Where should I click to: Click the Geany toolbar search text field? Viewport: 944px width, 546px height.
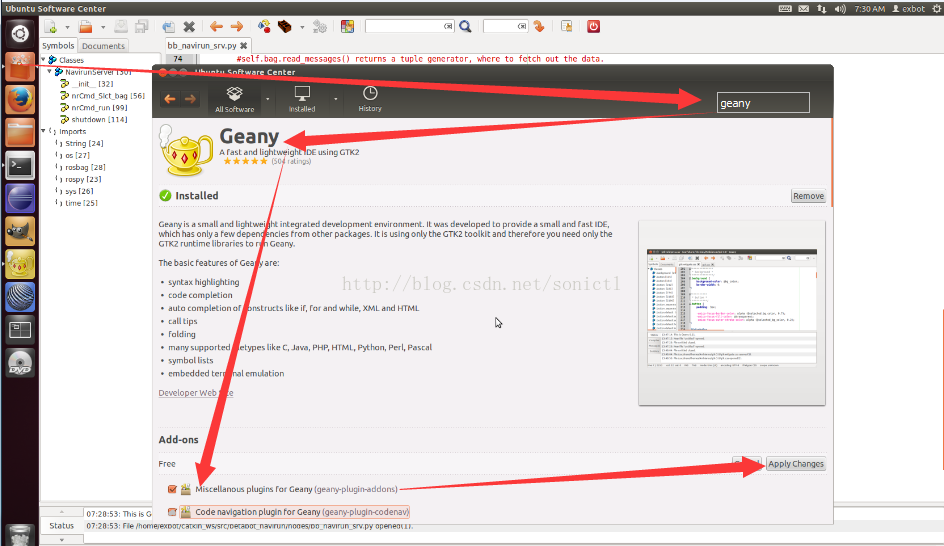click(x=409, y=26)
